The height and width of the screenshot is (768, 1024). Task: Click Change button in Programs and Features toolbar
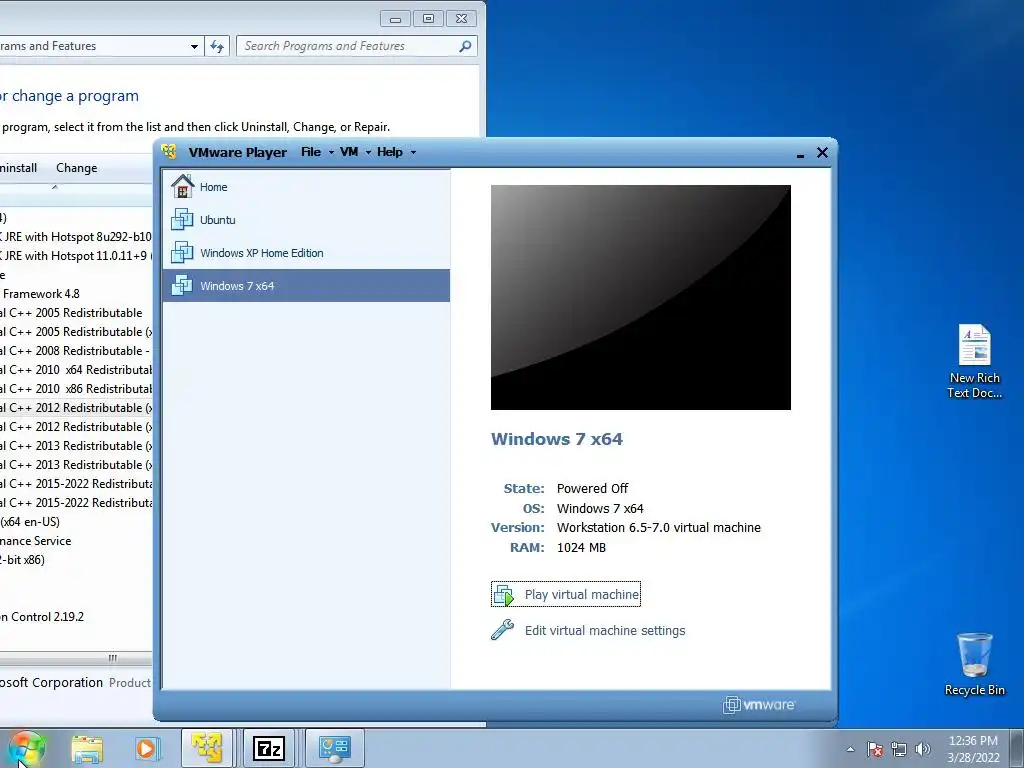(76, 168)
